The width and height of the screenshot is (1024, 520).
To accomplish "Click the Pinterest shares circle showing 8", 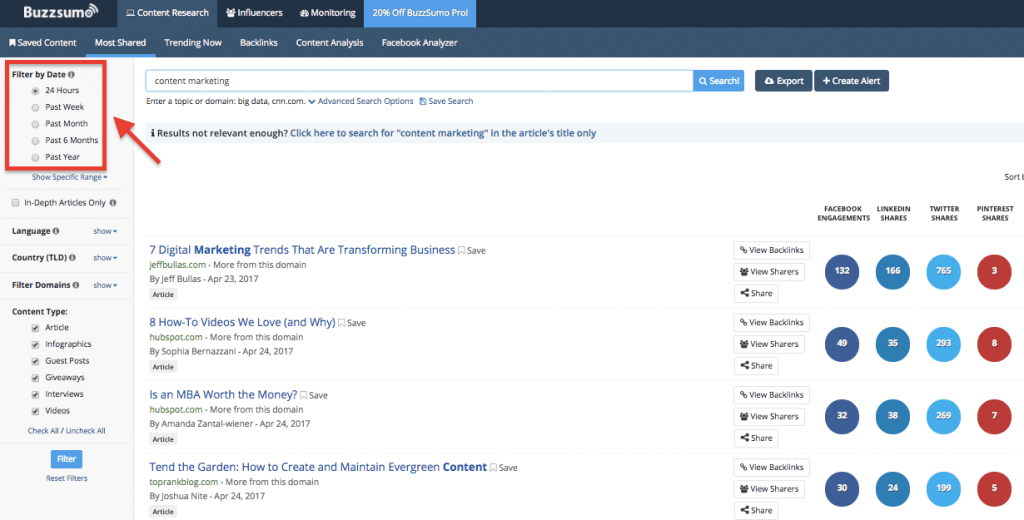I will 995,344.
